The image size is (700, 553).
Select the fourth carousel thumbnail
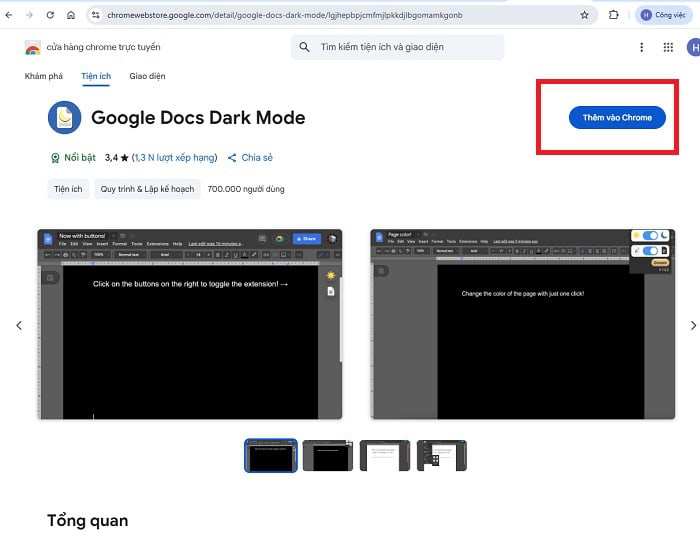[442, 456]
